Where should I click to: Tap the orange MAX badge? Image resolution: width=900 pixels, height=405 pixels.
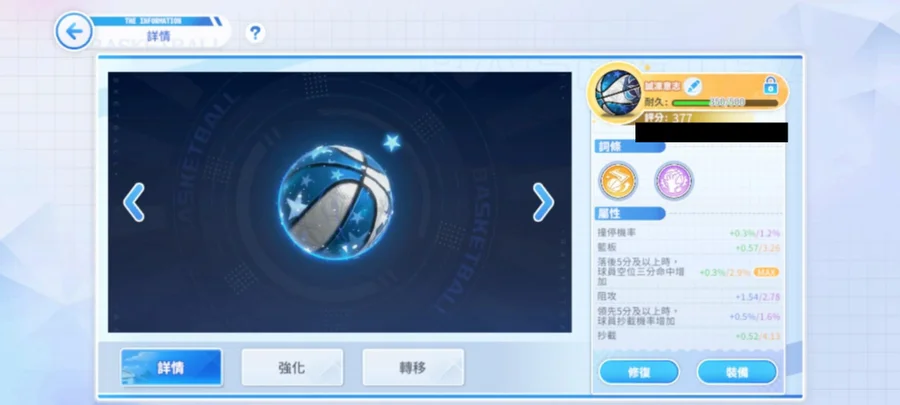coord(766,272)
